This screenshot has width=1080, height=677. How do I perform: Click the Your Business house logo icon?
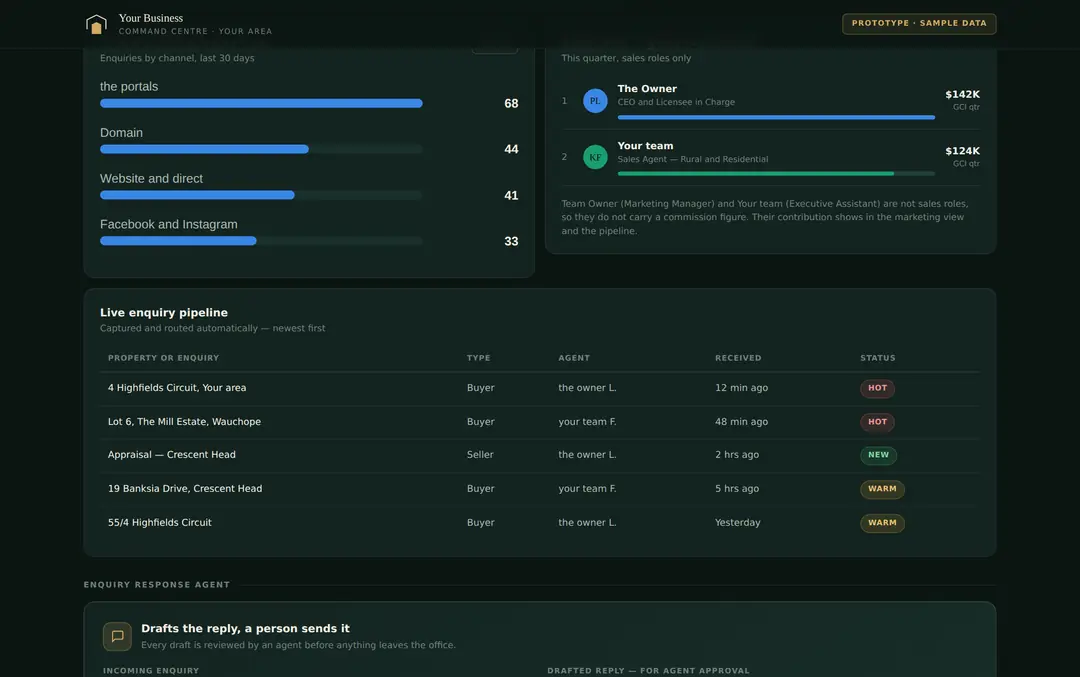click(96, 24)
